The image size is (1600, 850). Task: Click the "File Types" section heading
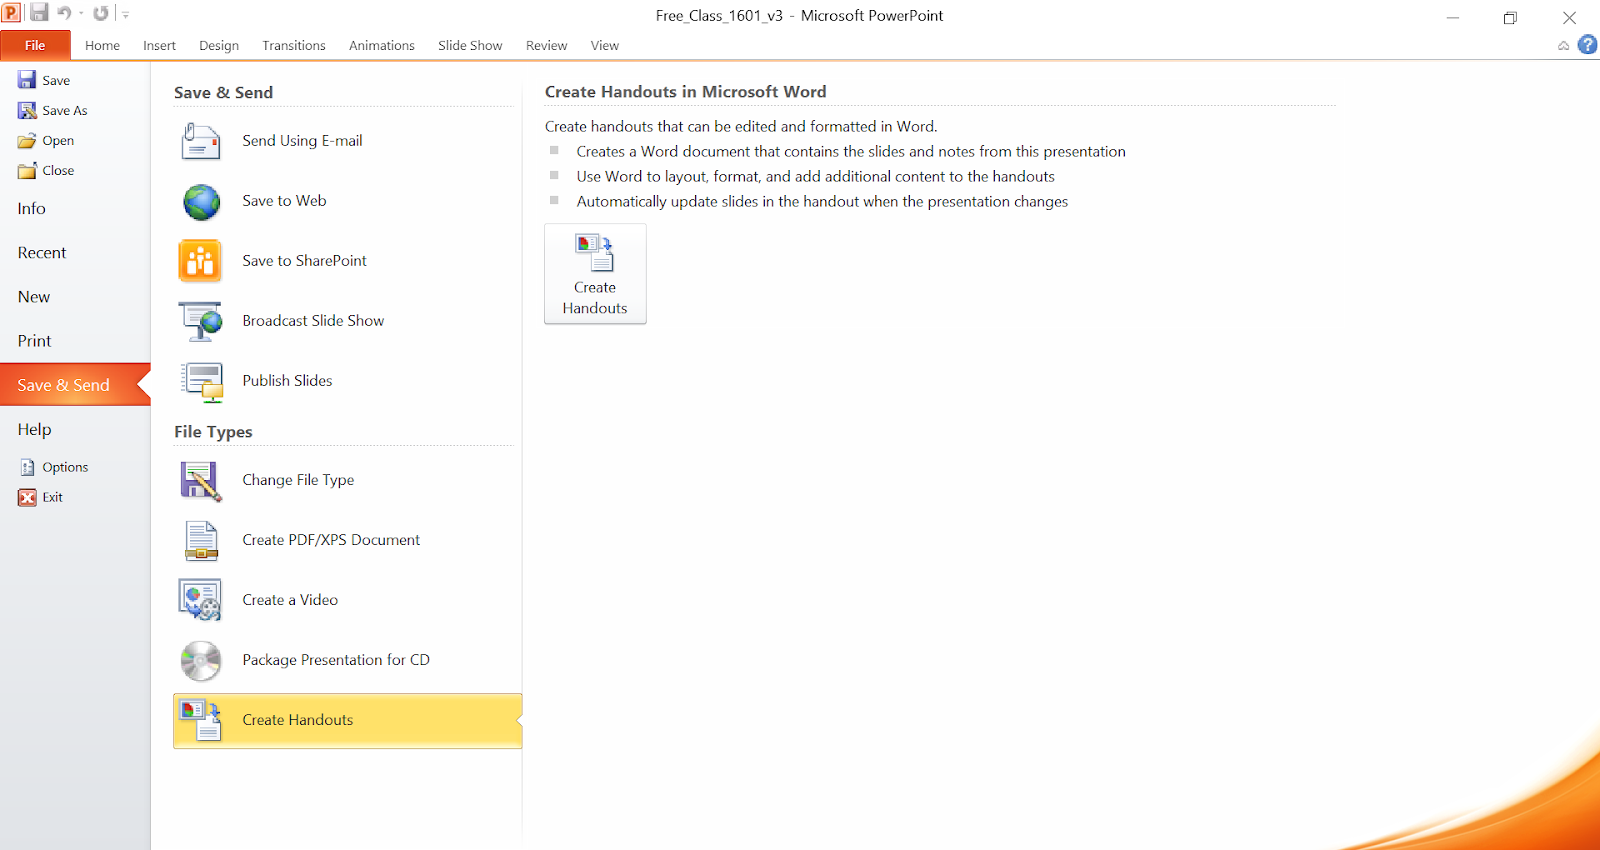pos(213,432)
